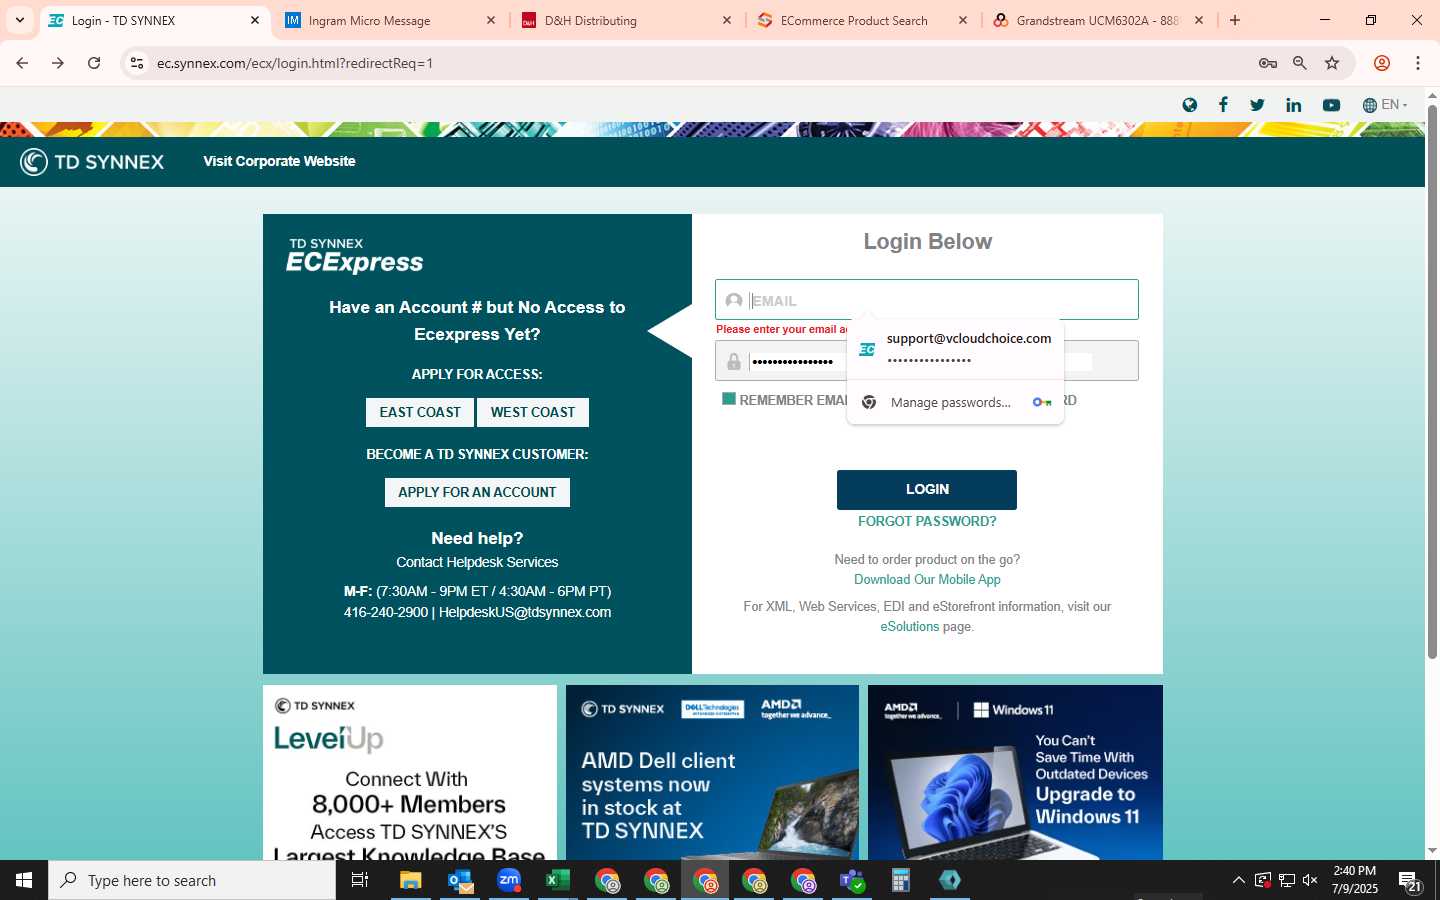This screenshot has width=1440, height=900.
Task: Open the Chrome three-dot menu
Action: click(1418, 63)
